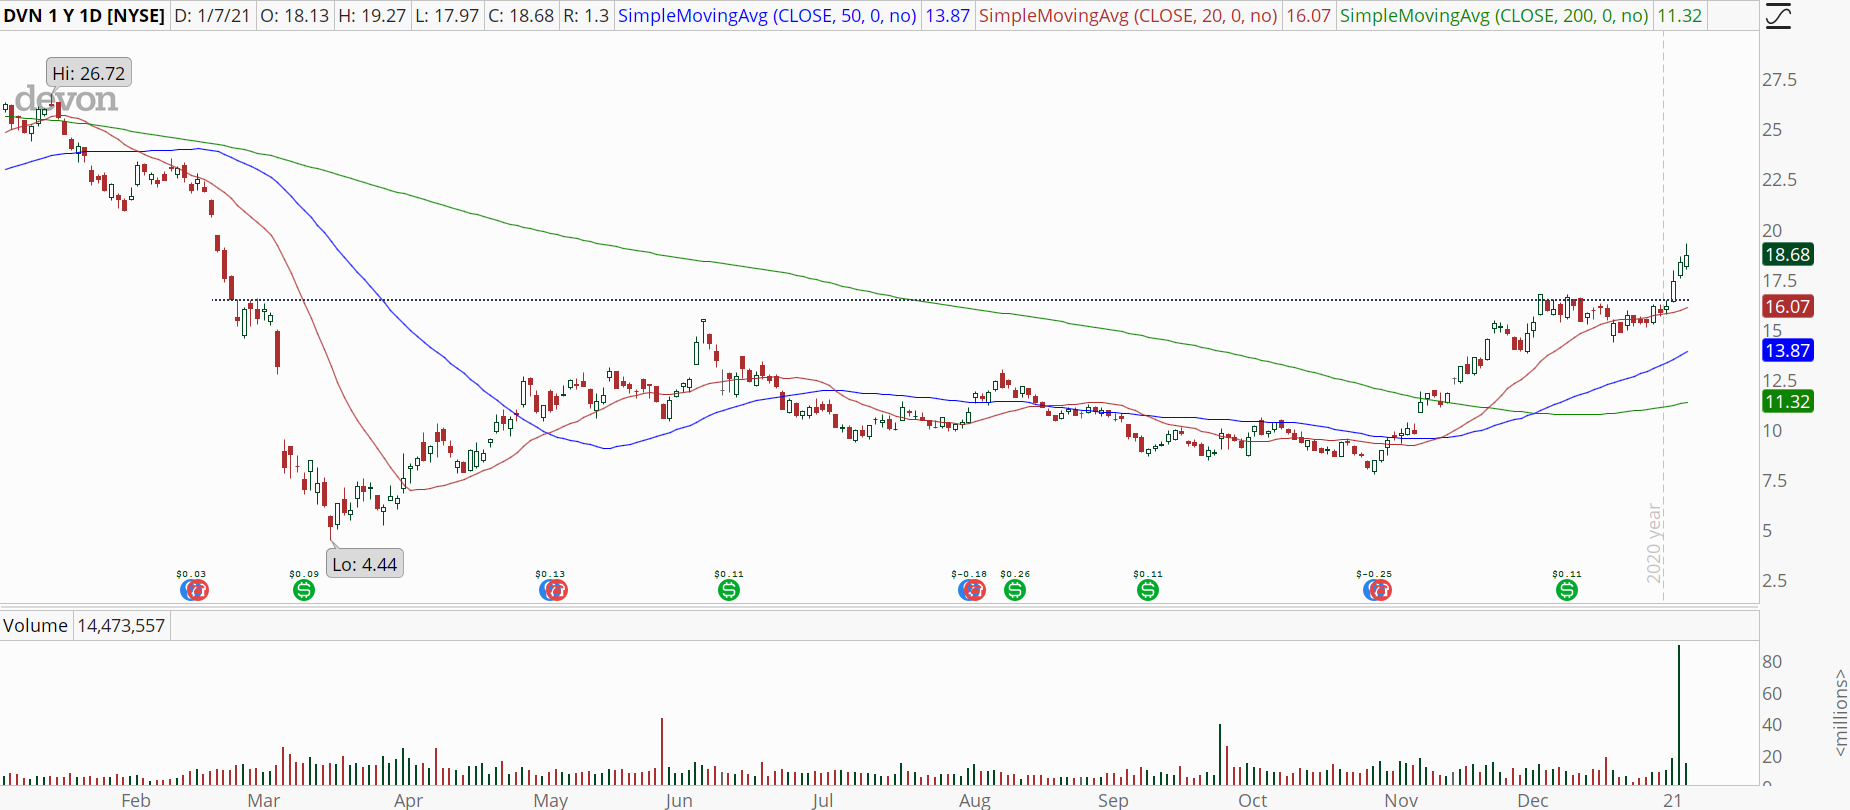Open the $-0.25 earnings event icon

pos(1377,590)
